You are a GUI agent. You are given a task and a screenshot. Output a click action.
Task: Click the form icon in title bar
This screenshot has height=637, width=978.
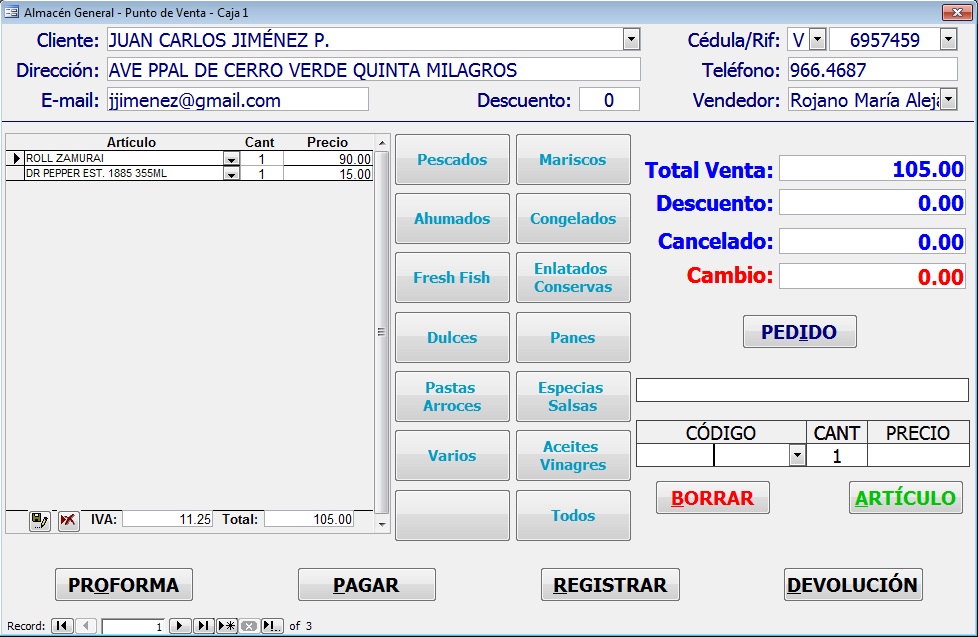[11, 12]
